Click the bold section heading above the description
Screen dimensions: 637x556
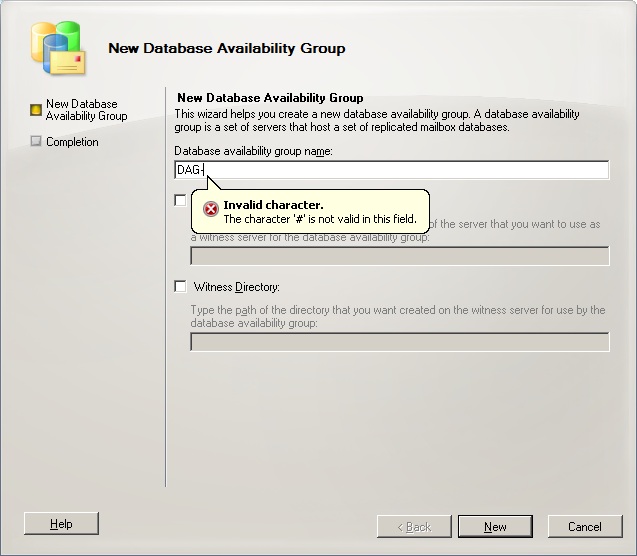pyautogui.click(x=269, y=98)
